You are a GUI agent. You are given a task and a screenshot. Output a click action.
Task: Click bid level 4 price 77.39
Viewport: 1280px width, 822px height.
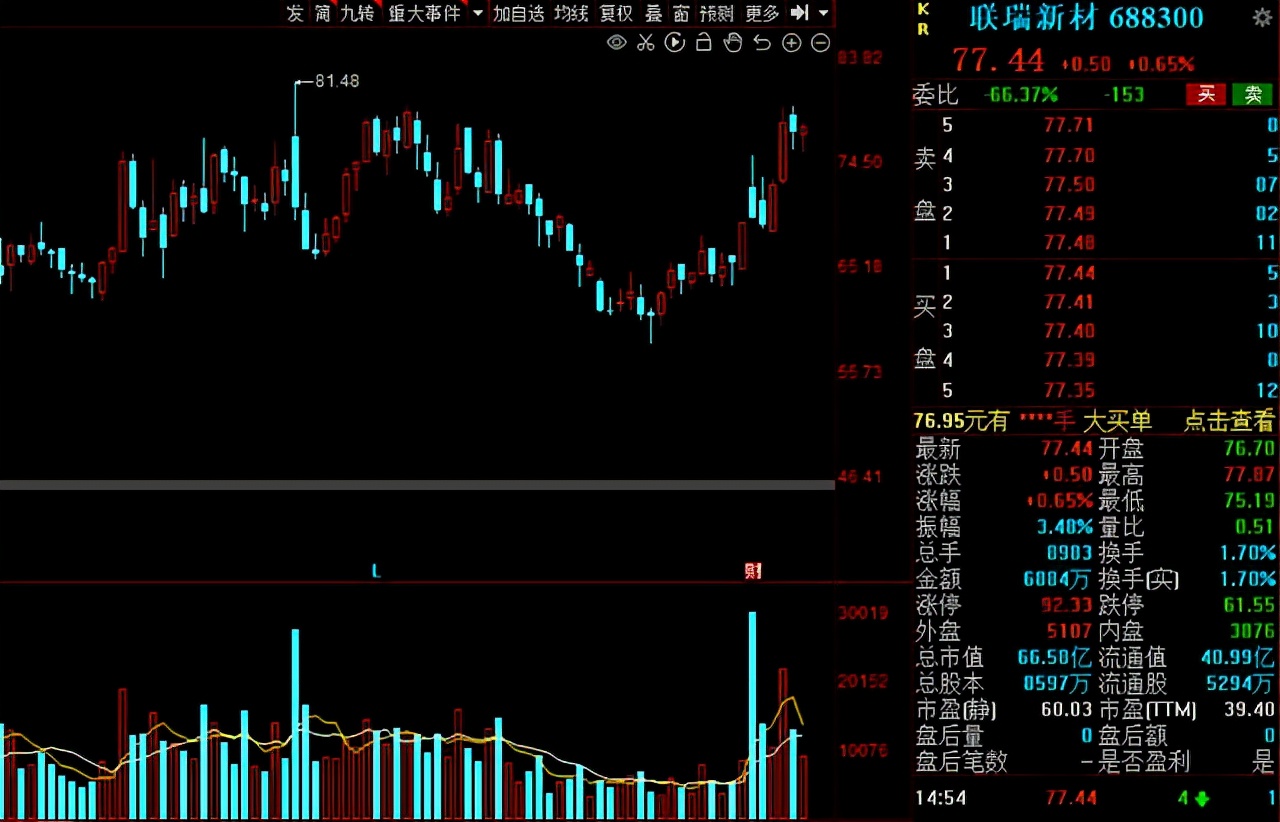point(1069,360)
